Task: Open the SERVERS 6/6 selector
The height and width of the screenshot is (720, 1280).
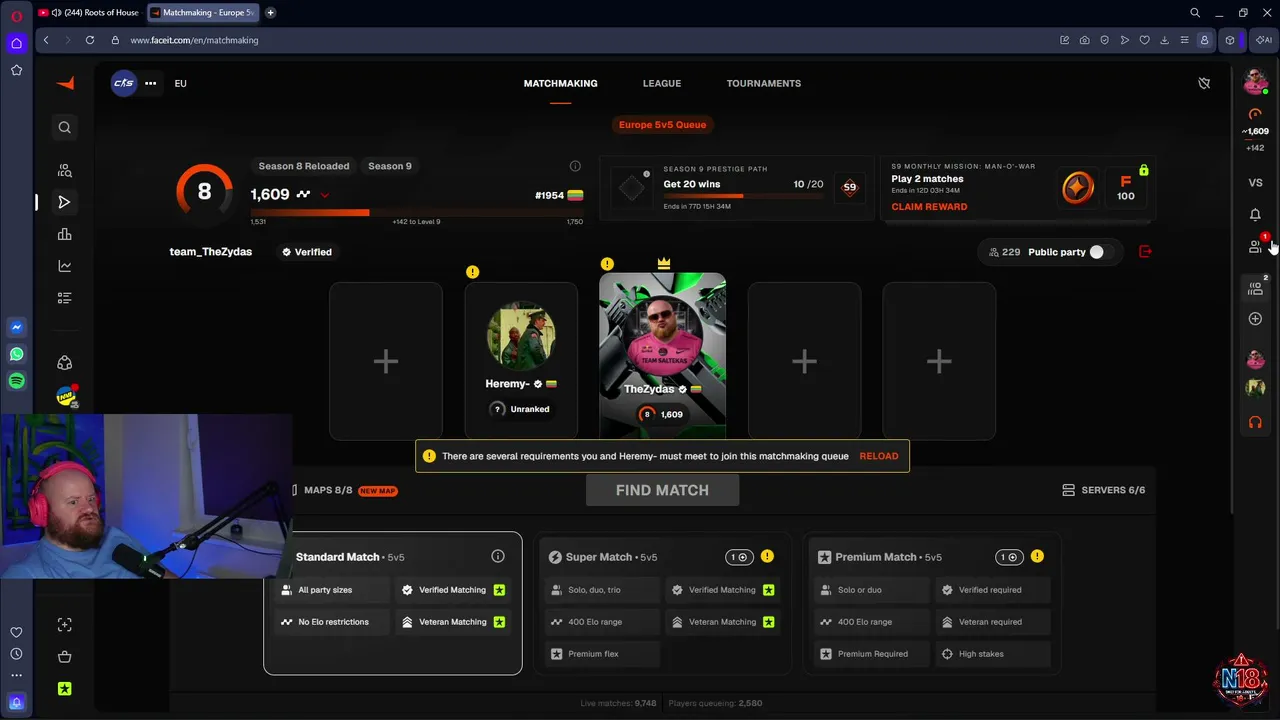Action: tap(1103, 490)
